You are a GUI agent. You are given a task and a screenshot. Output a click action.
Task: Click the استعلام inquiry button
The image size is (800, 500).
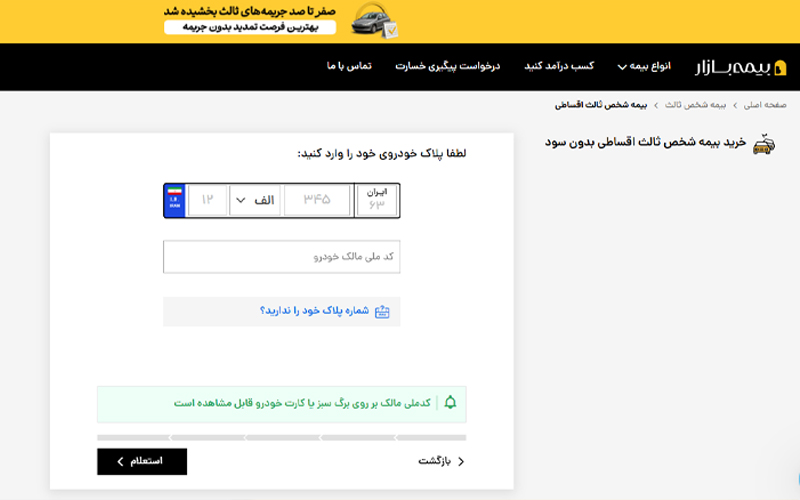142,461
